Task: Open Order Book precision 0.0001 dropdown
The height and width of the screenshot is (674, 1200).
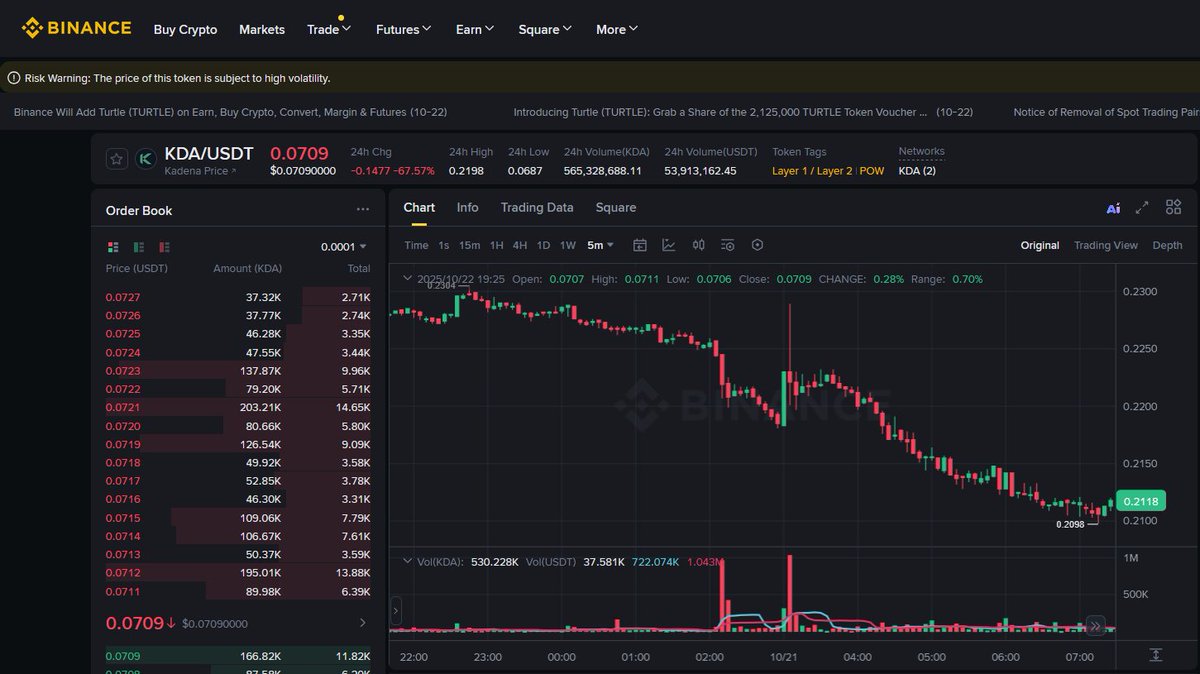Action: coord(344,246)
